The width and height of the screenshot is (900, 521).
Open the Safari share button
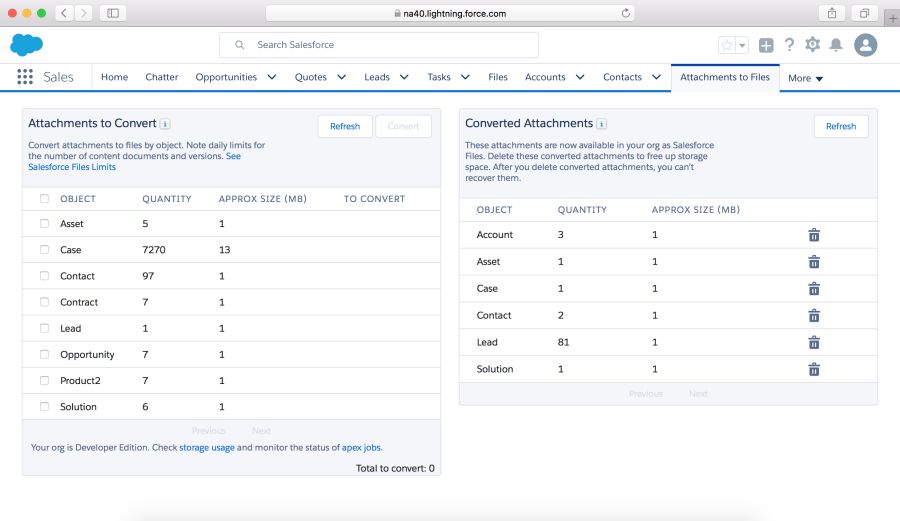click(832, 13)
